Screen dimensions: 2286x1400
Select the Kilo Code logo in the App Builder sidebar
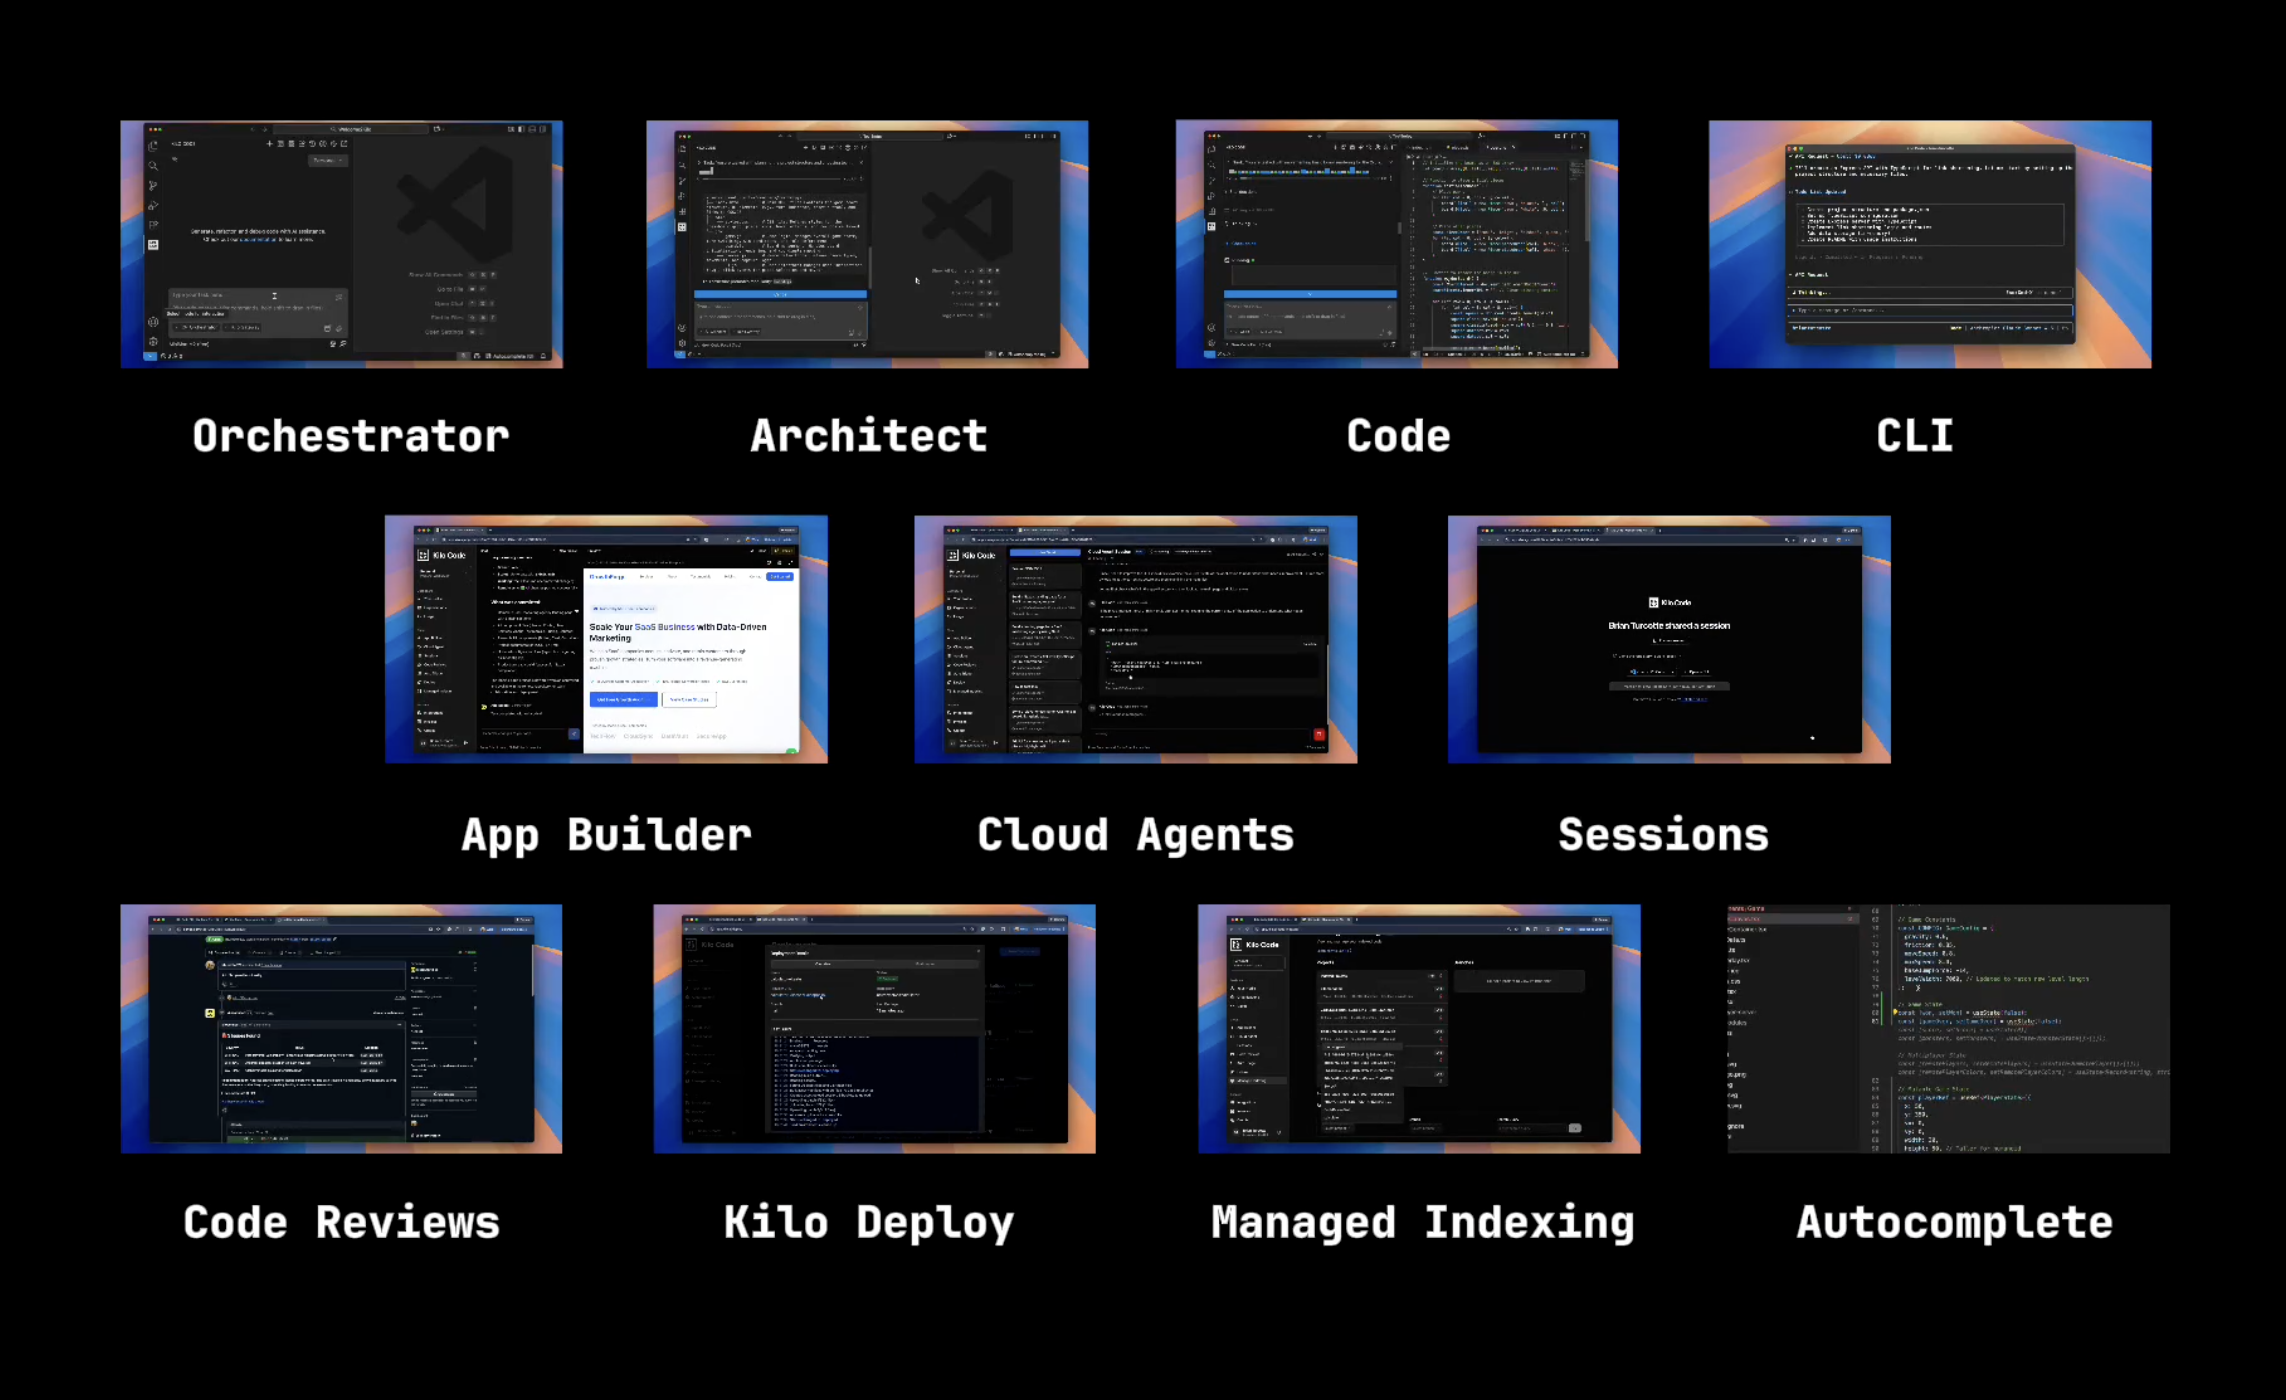tap(423, 555)
